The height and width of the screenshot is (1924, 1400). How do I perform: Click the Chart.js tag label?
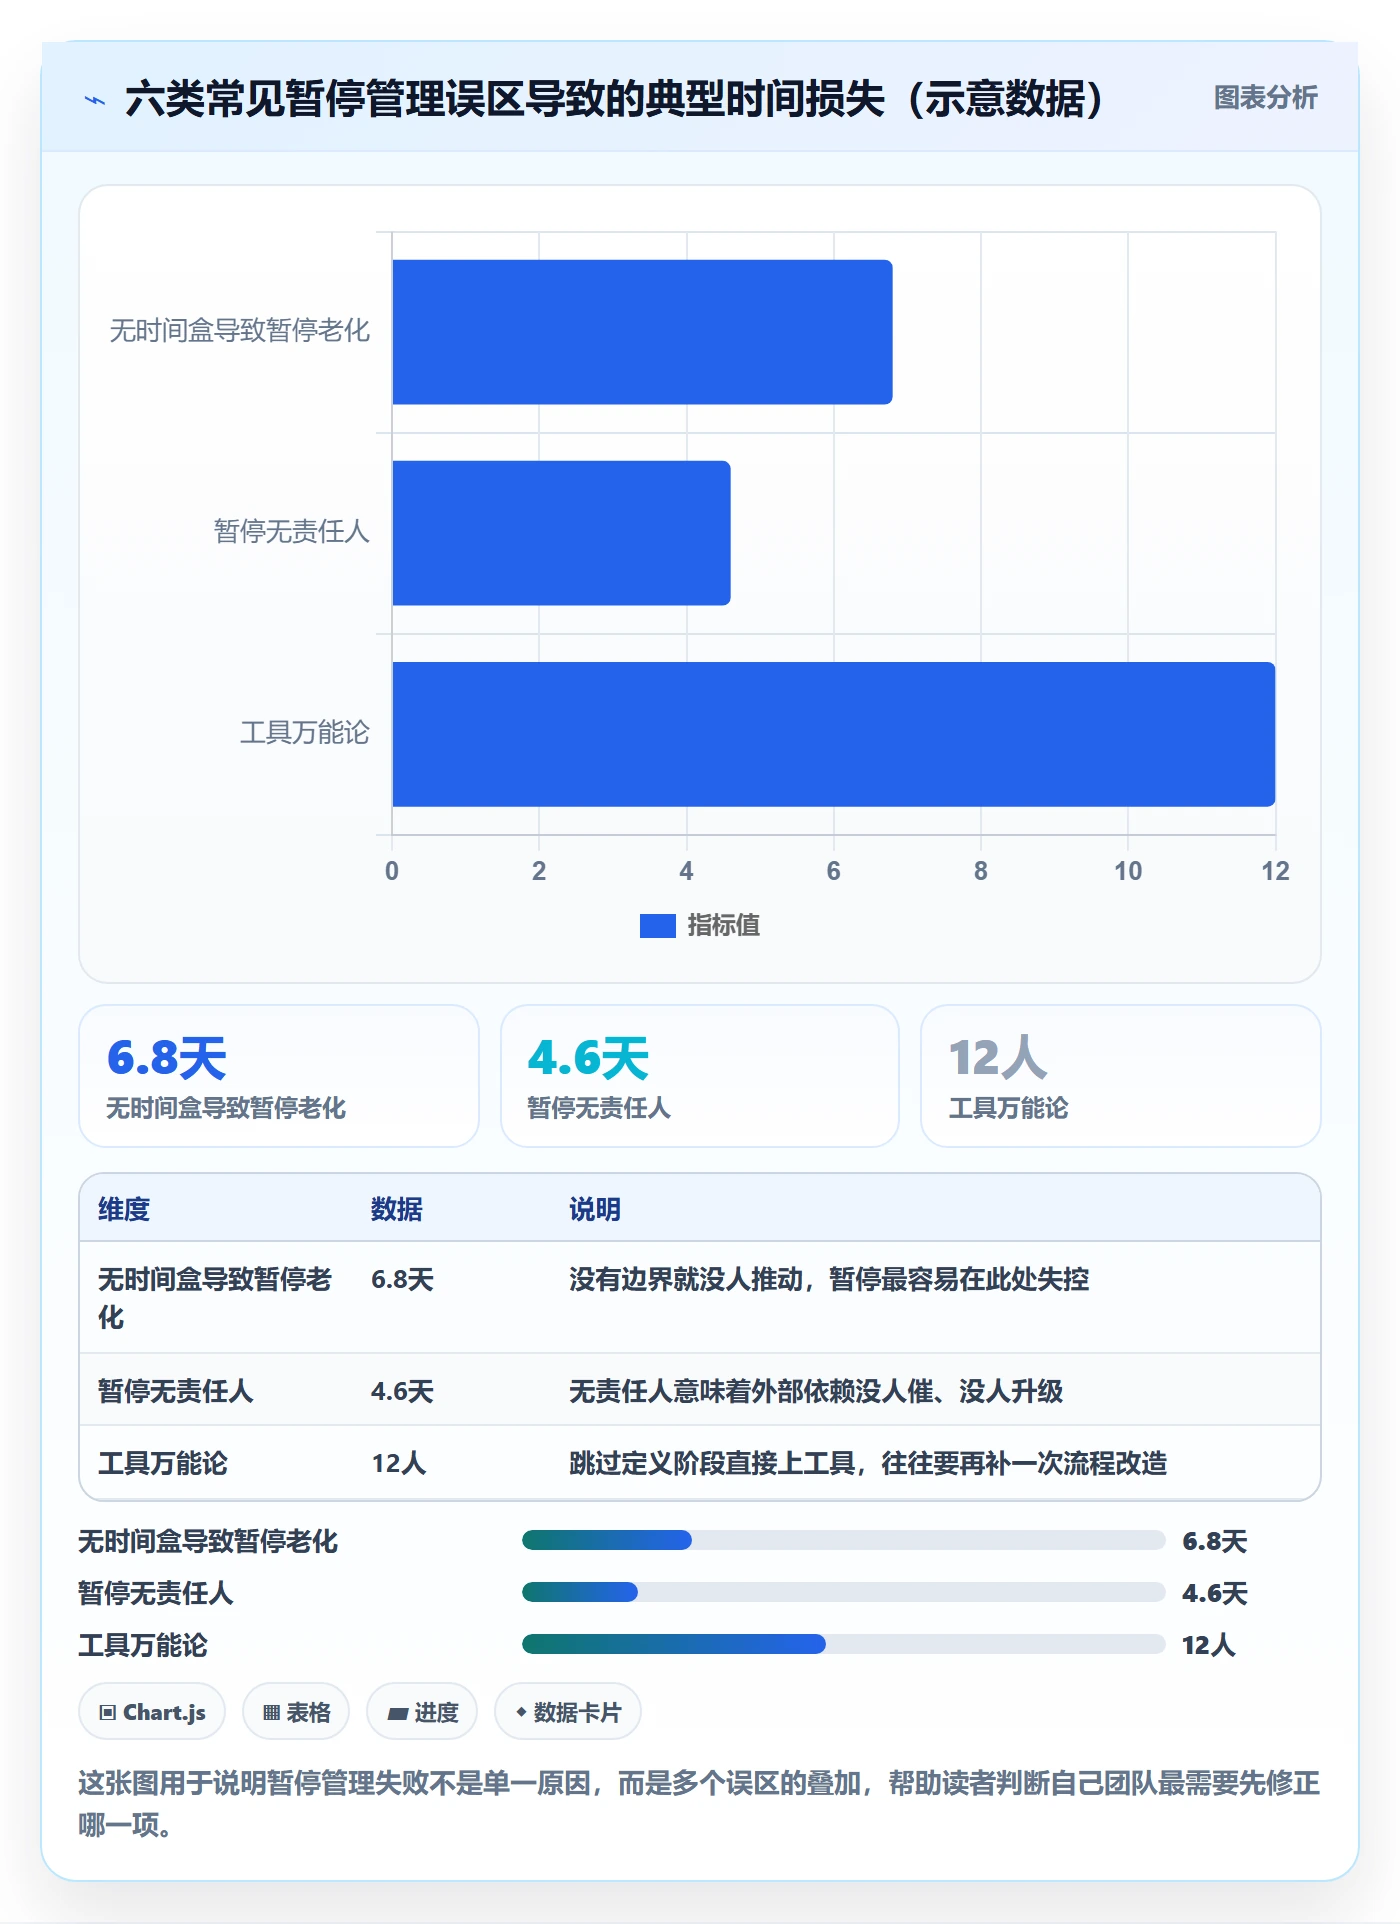coord(164,1713)
